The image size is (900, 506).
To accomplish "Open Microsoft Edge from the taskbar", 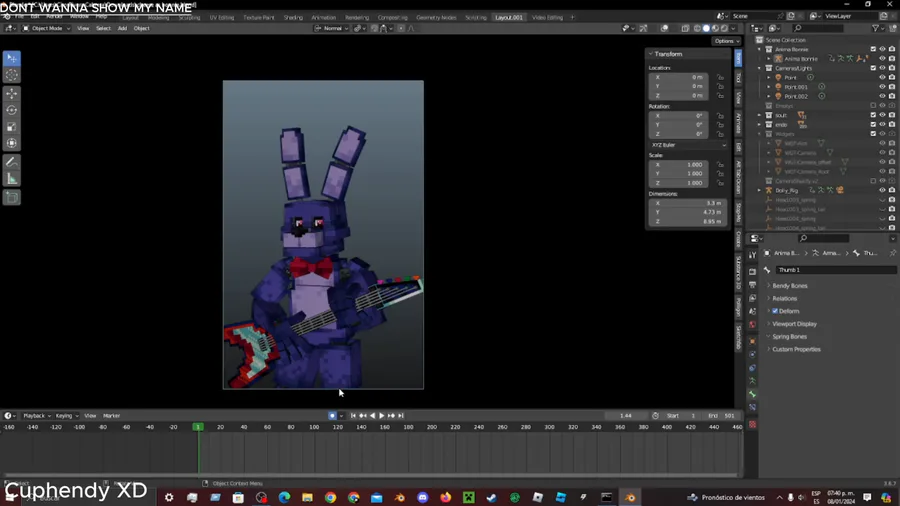I will pos(285,497).
